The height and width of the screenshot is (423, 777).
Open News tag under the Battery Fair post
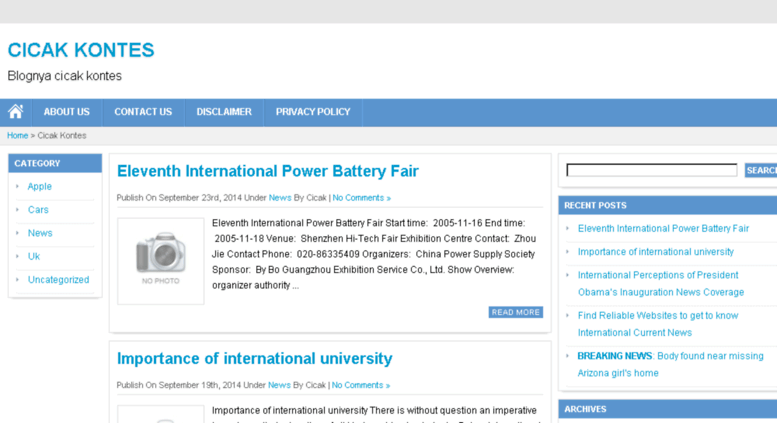[280, 198]
